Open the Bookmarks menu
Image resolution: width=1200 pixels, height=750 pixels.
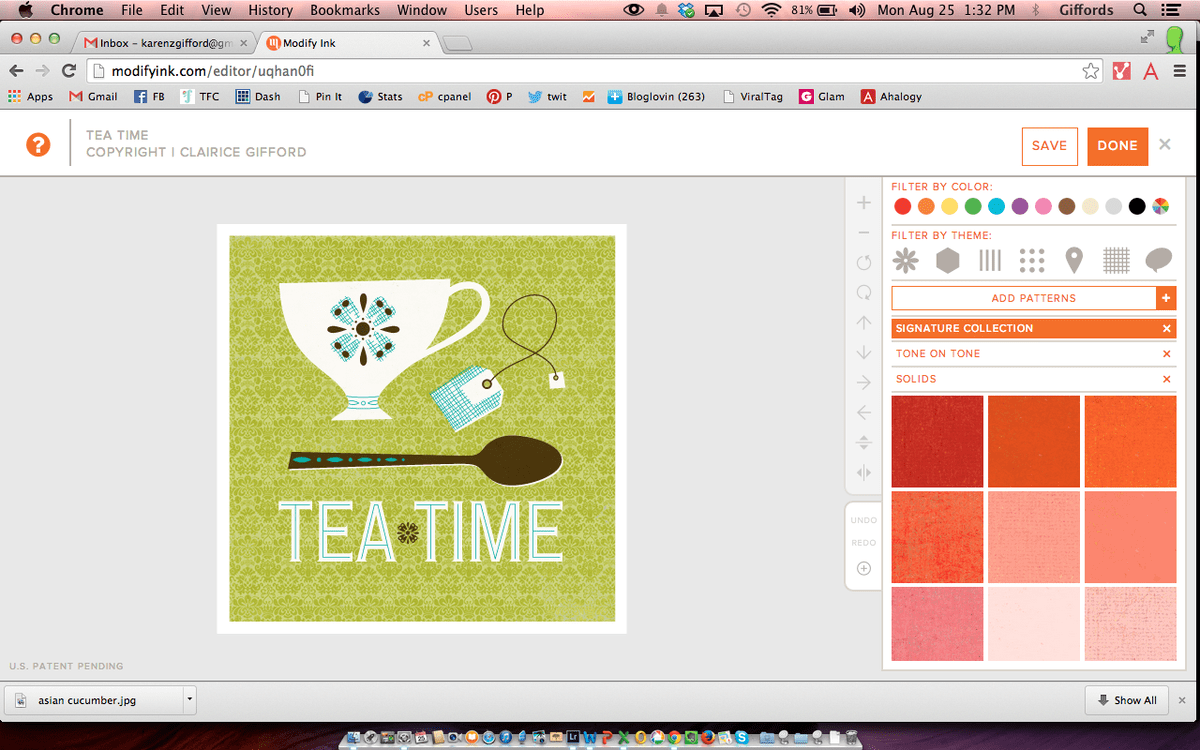coord(343,10)
